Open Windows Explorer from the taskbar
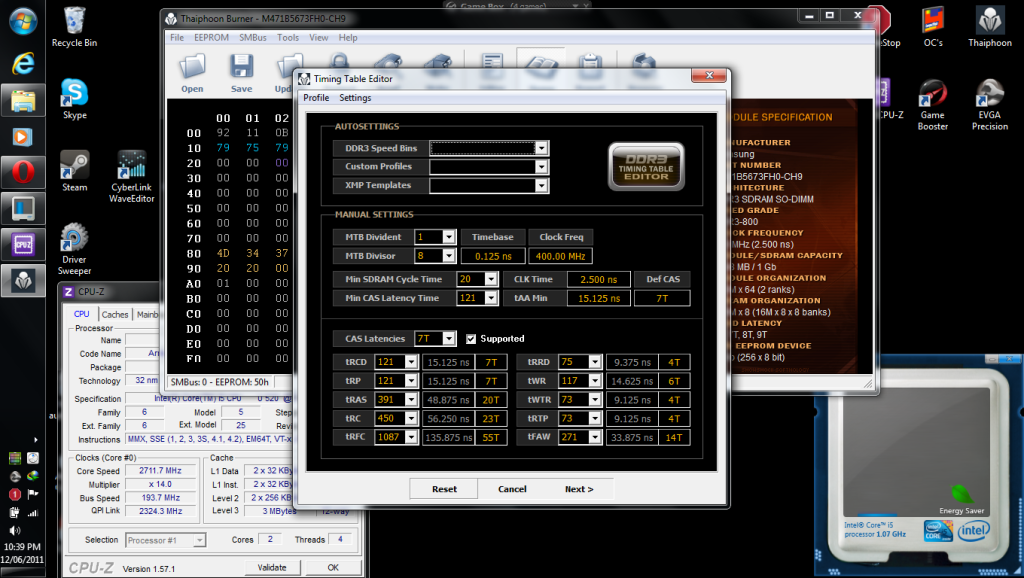The height and width of the screenshot is (578, 1024). (x=23, y=100)
